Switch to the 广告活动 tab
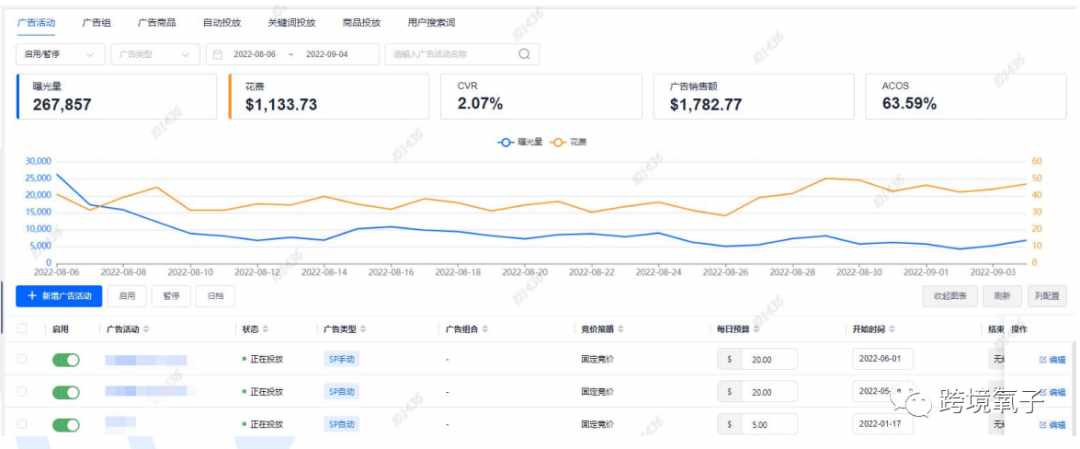This screenshot has height=449, width=1080. 36,22
